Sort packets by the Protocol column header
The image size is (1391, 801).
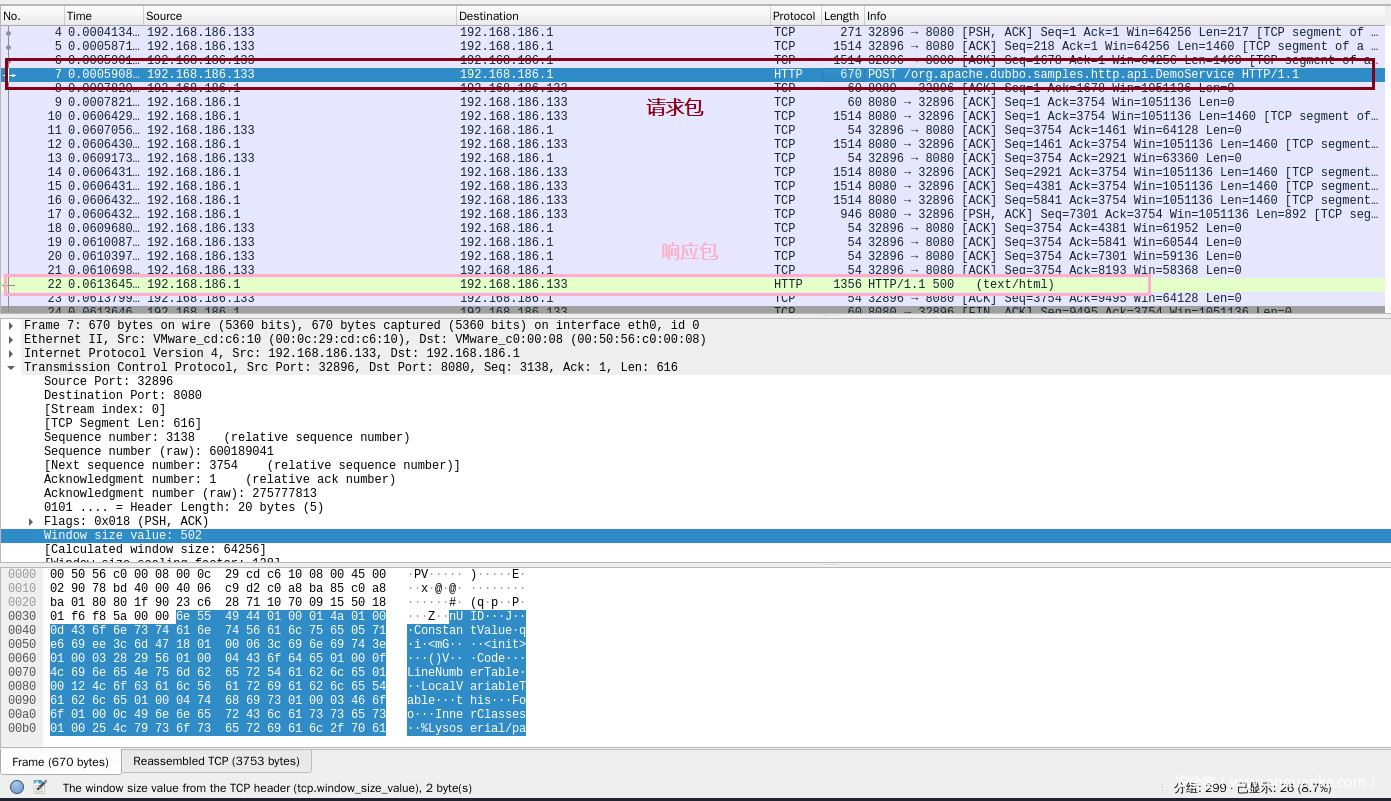(x=794, y=16)
